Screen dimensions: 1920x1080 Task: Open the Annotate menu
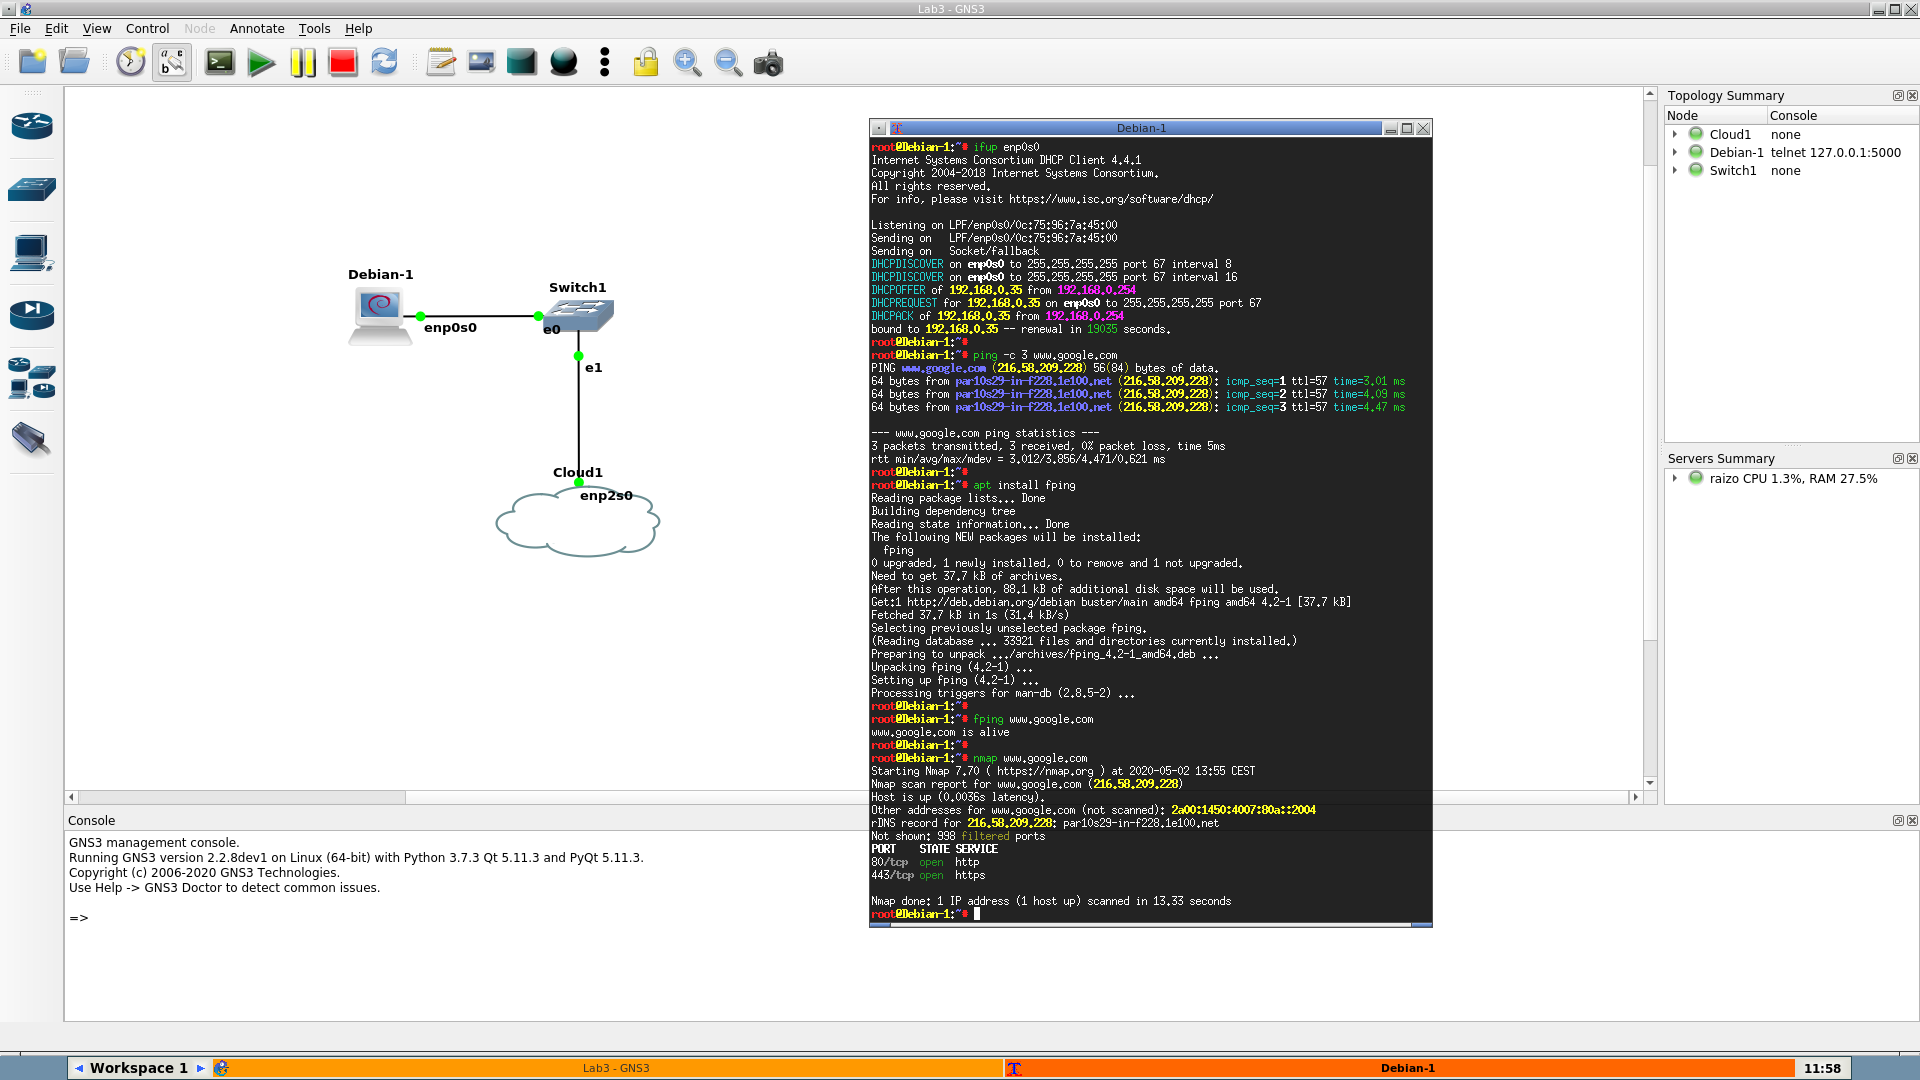coord(257,28)
